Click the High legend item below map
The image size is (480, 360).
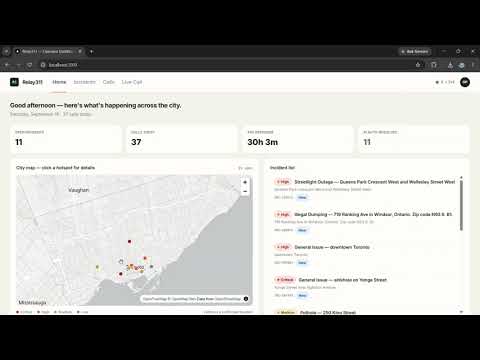click(43, 312)
